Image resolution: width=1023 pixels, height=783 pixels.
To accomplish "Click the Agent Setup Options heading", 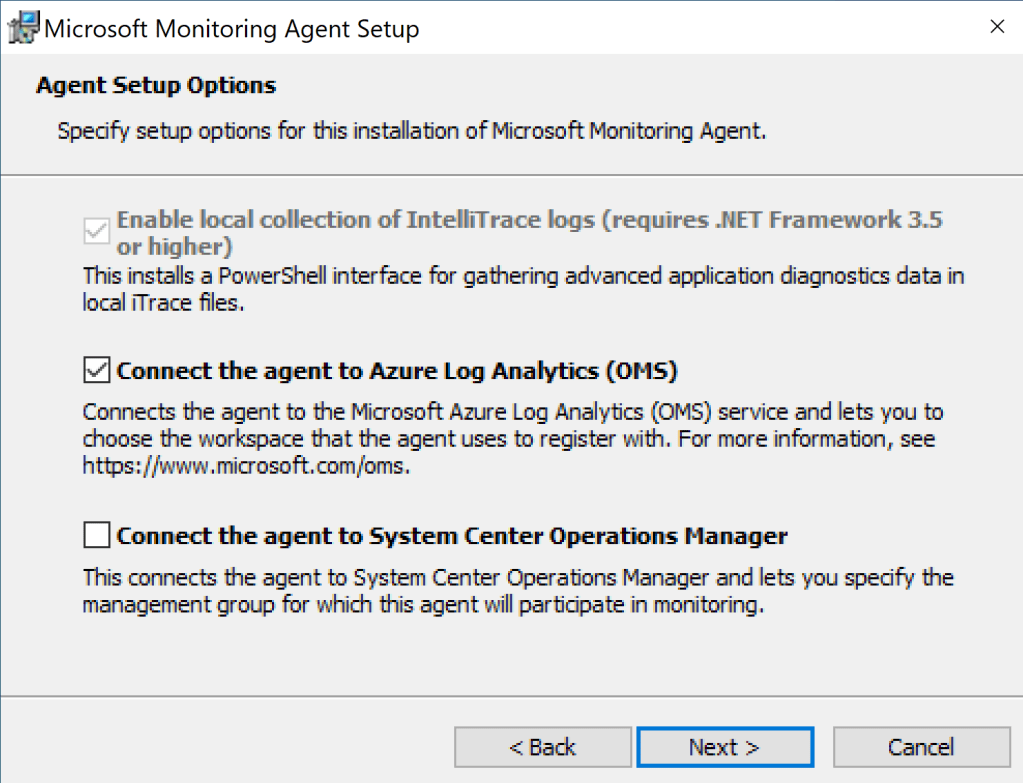I will click(x=156, y=86).
